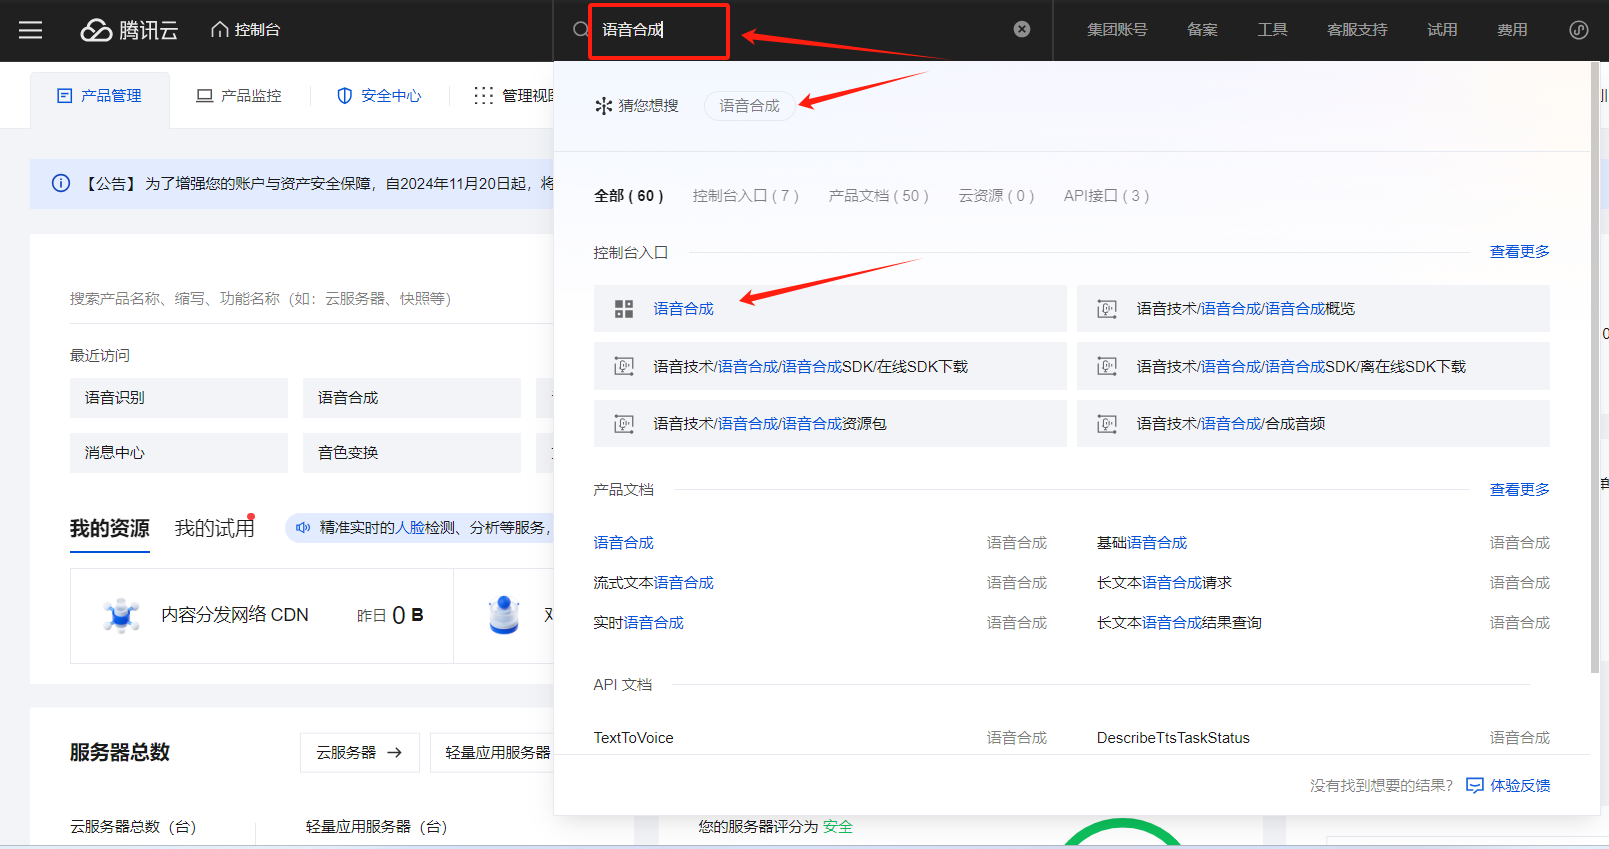Switch to 产品监控 tab

239,96
